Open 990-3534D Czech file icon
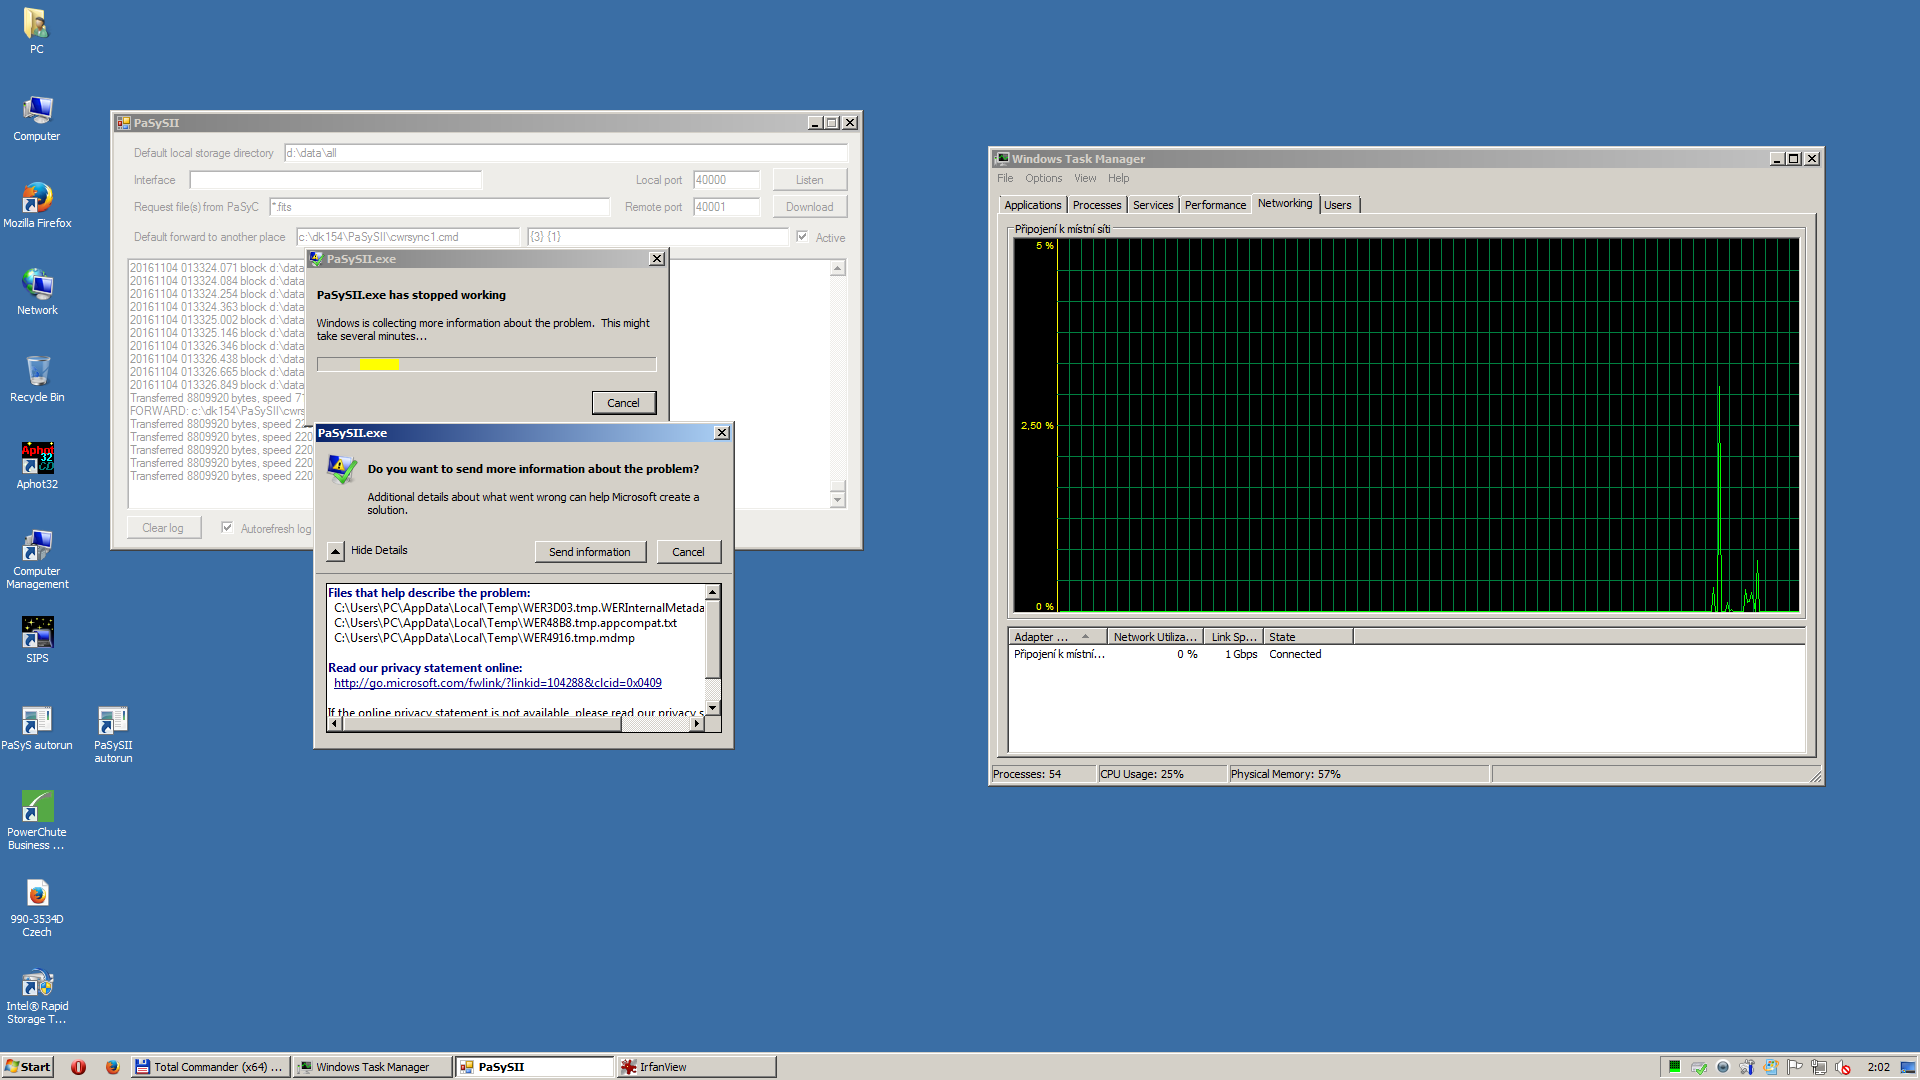Screen dimensions: 1920x1080 coord(37,907)
